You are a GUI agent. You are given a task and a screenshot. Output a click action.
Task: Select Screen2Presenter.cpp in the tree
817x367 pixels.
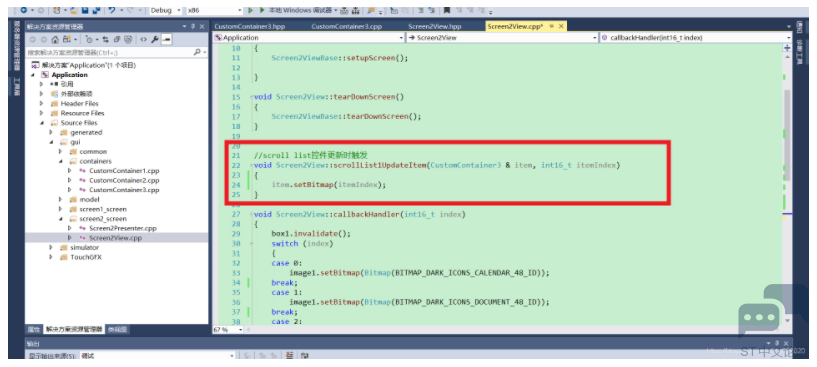122,228
